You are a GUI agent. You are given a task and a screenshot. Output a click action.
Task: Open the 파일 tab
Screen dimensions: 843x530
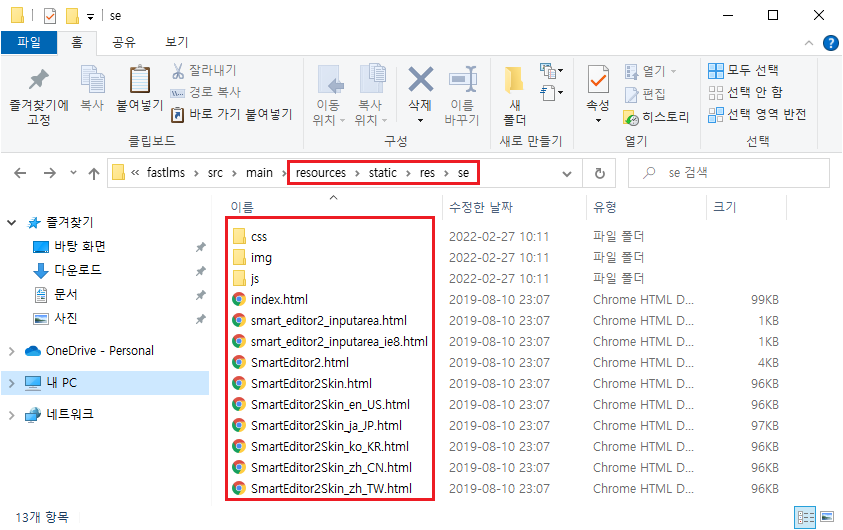(29, 42)
